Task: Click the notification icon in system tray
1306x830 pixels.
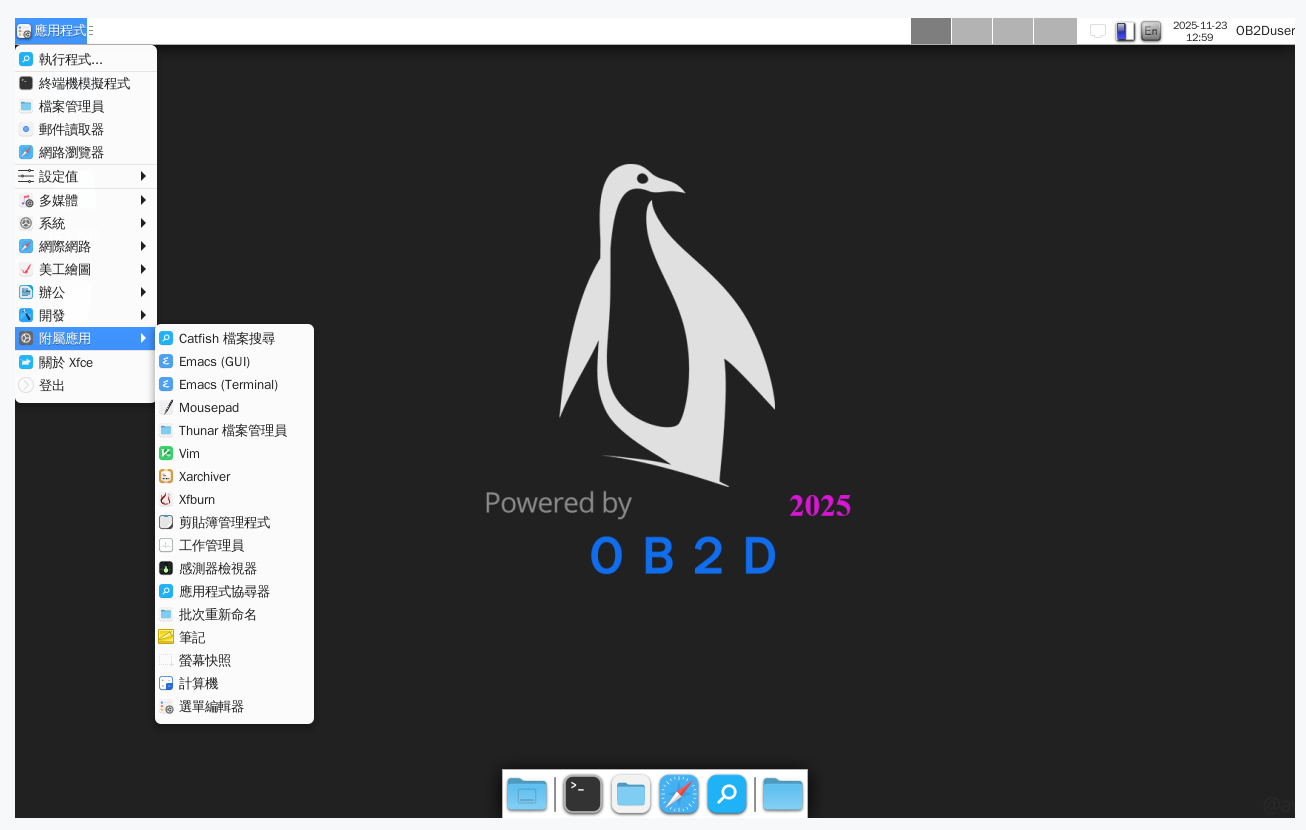Action: [x=1098, y=31]
